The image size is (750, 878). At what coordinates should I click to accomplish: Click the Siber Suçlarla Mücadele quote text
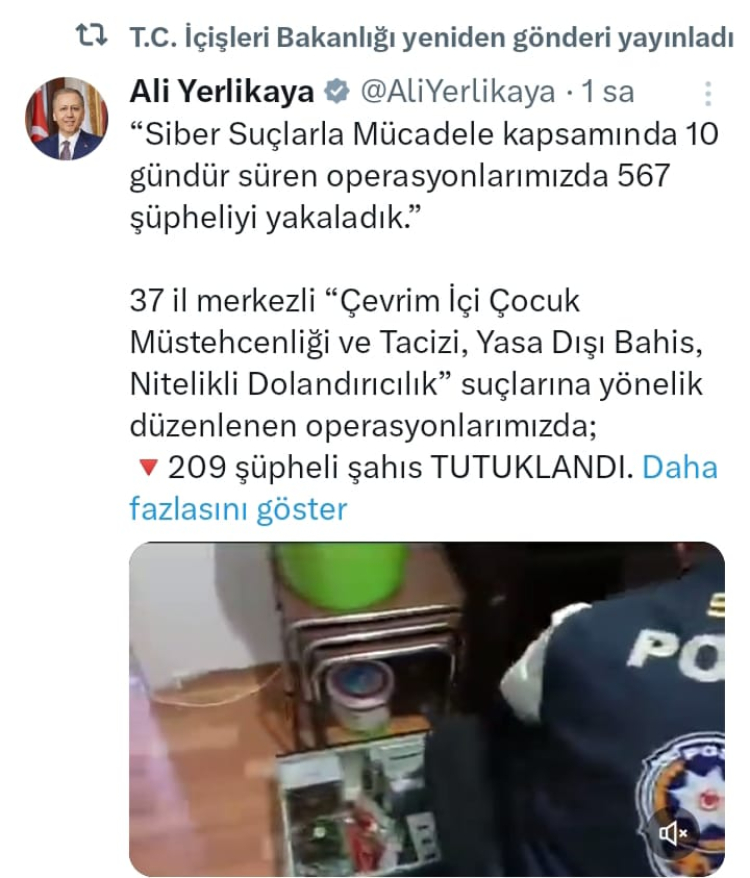423,175
